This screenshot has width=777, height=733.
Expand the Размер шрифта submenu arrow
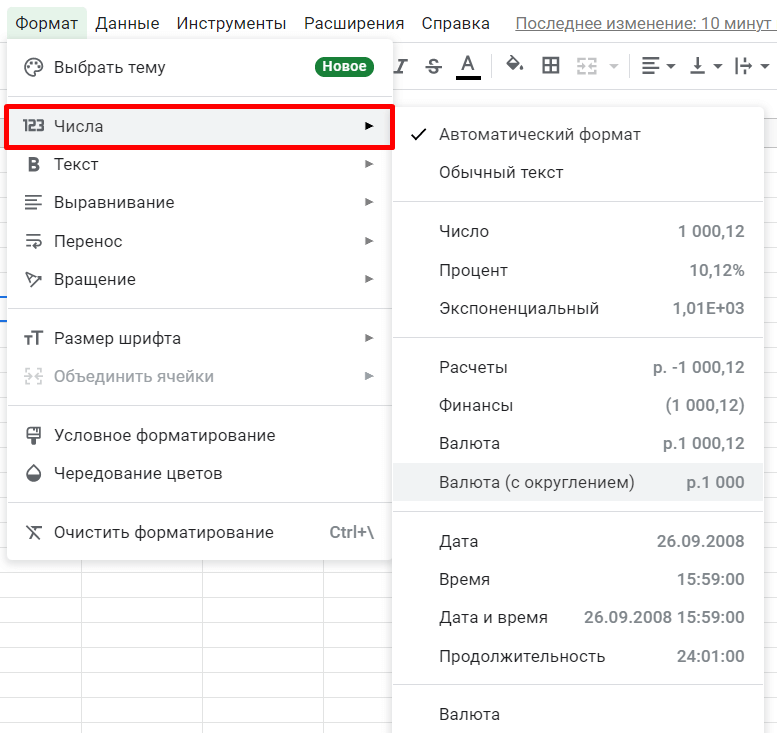[369, 338]
